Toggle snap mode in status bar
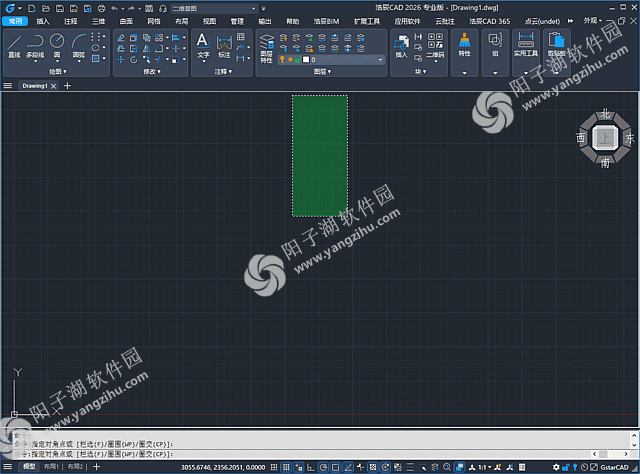This screenshot has width=640, height=474. click(x=274, y=467)
